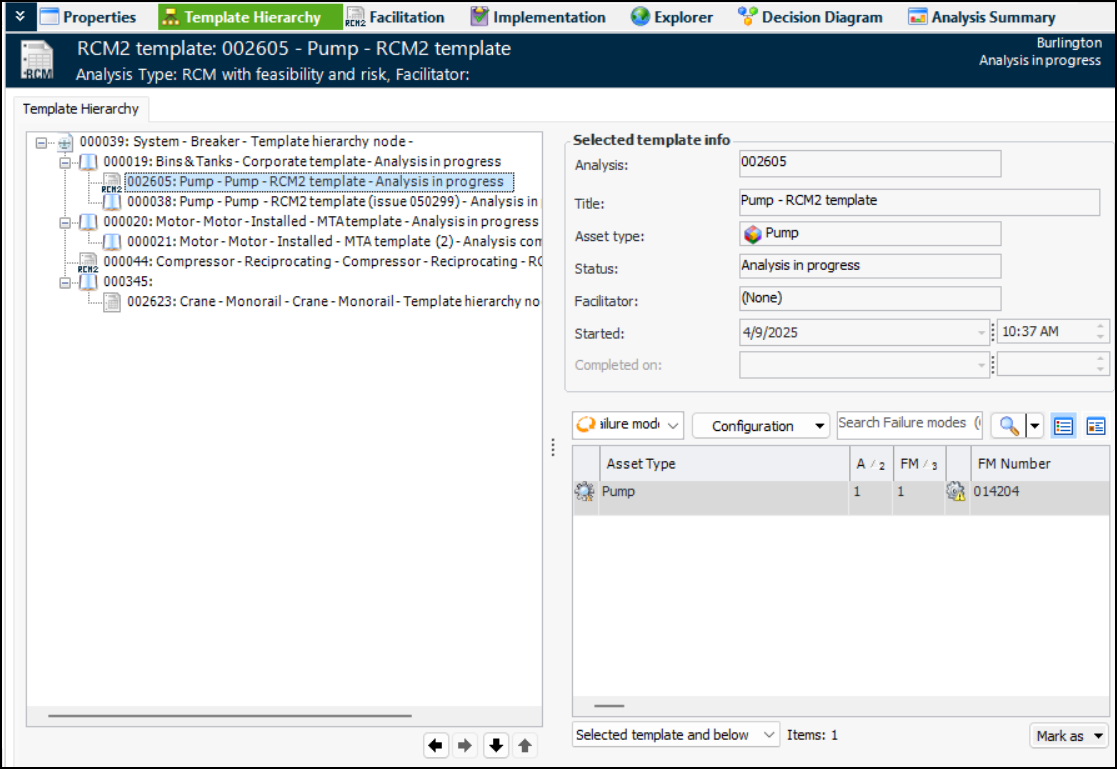
Task: Click the Pump row gear icon
Action: pyautogui.click(x=584, y=492)
